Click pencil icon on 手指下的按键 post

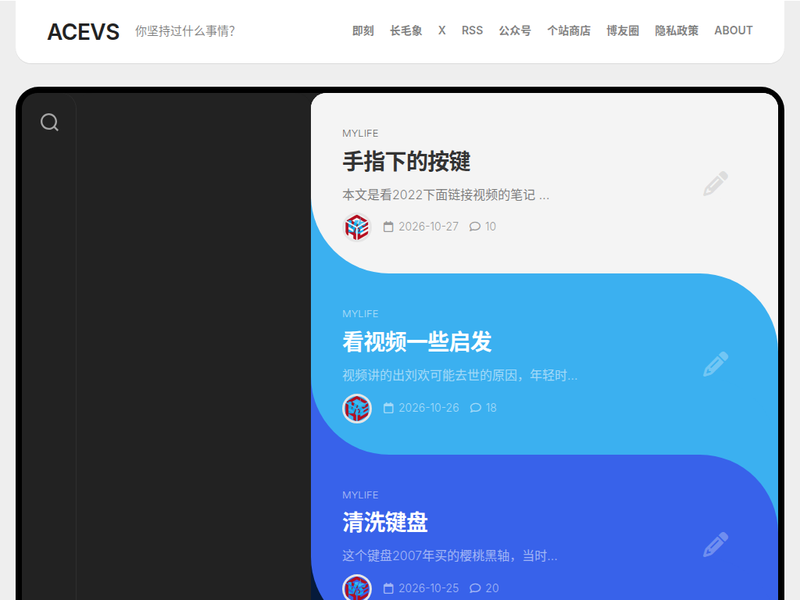click(715, 184)
